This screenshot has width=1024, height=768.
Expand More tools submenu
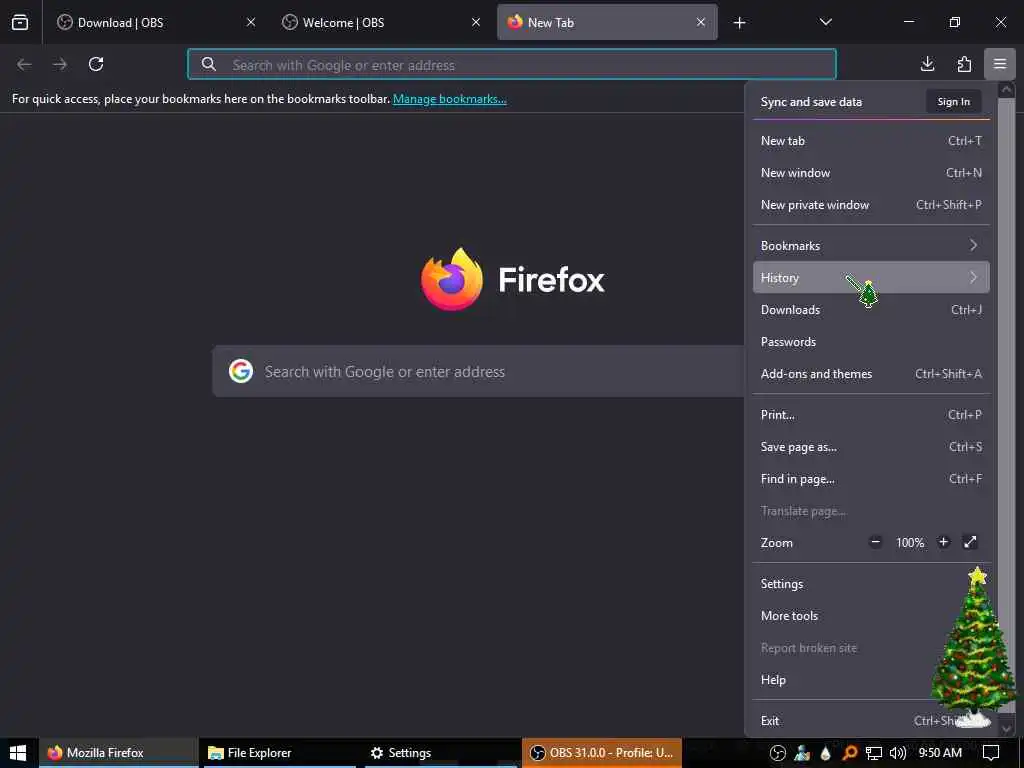click(871, 616)
